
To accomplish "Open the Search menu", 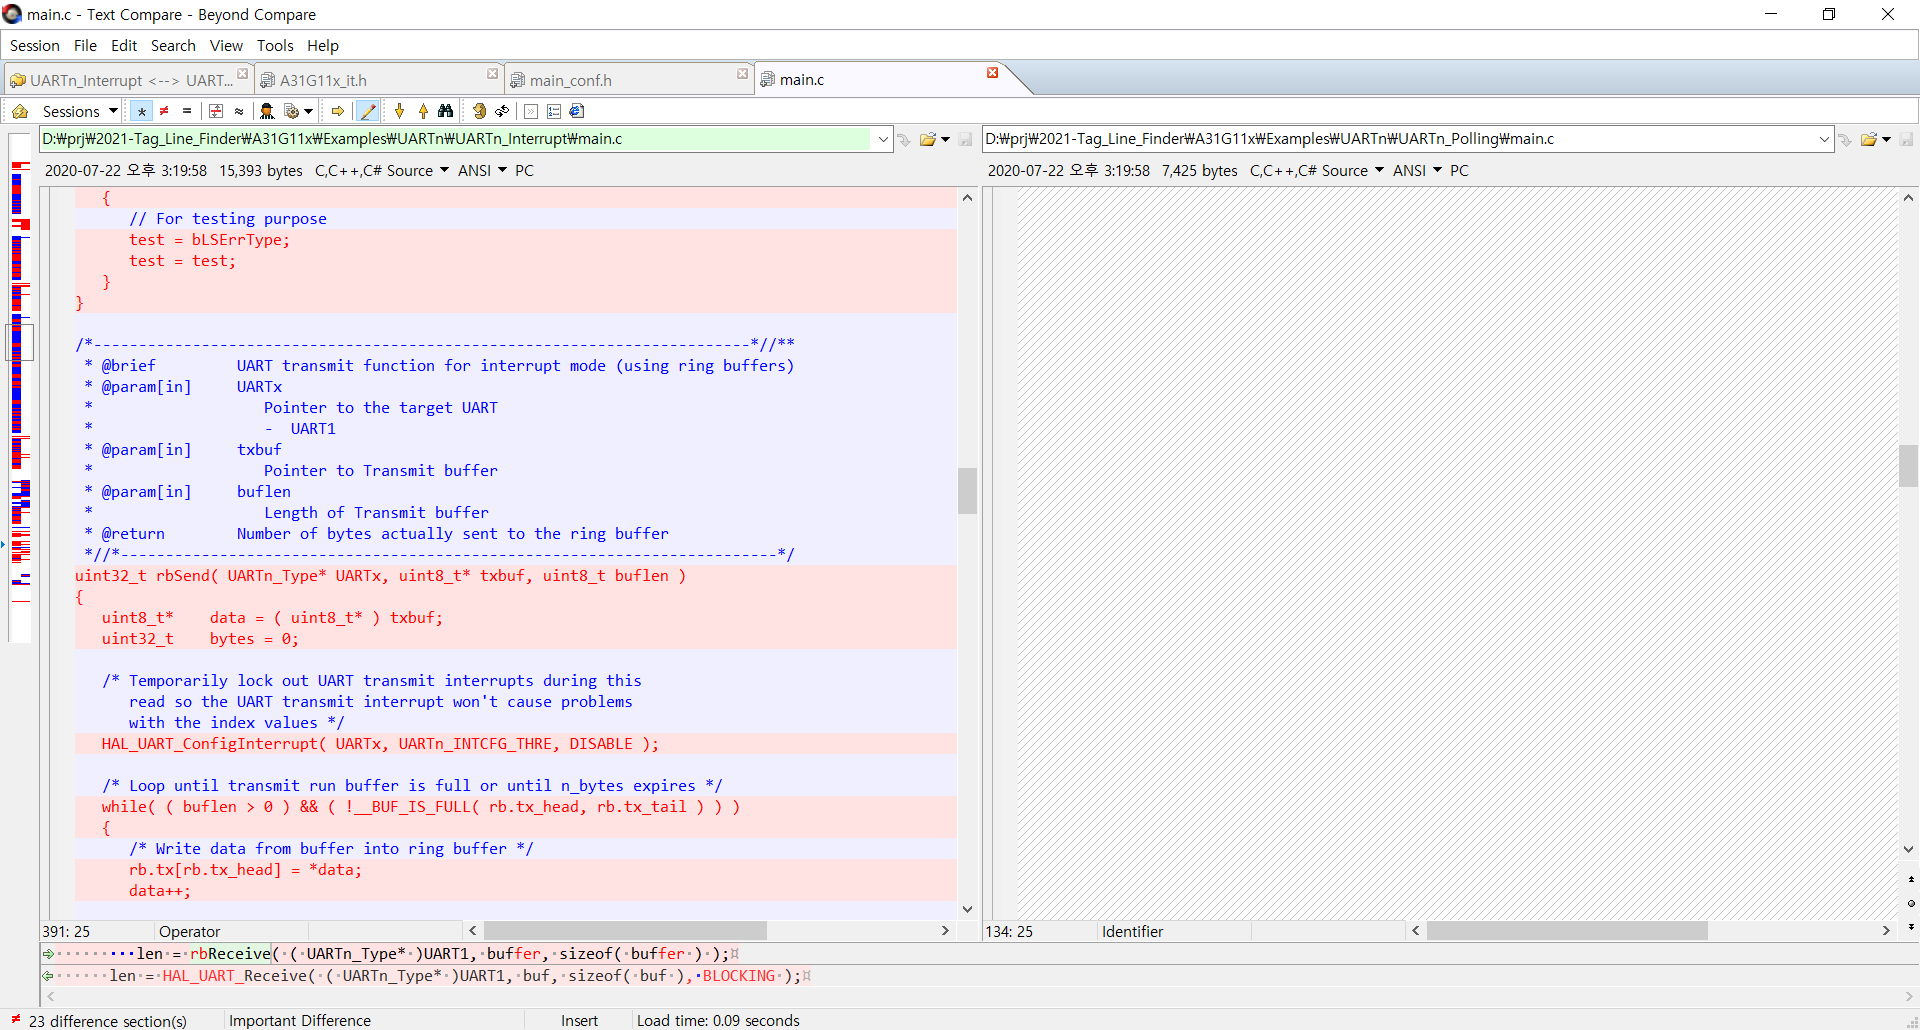I will (173, 45).
